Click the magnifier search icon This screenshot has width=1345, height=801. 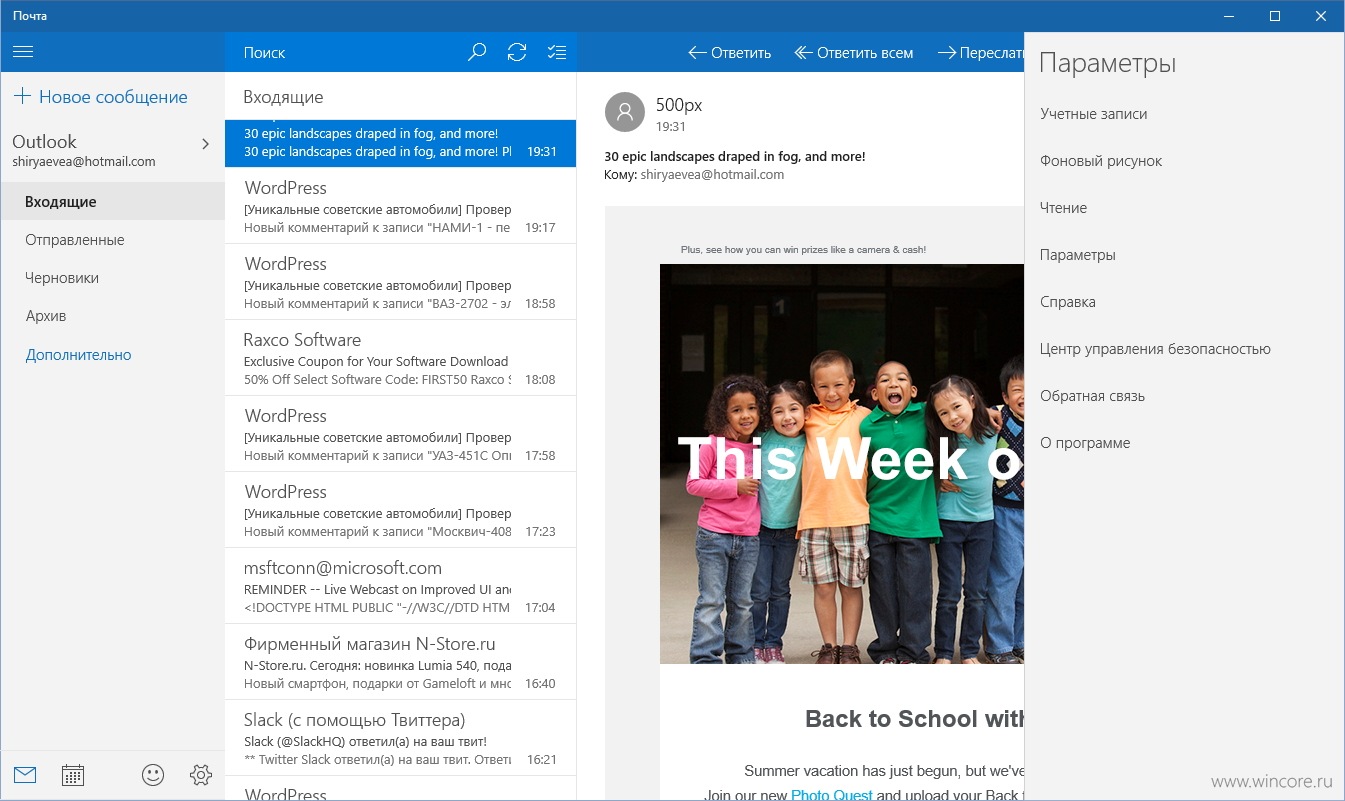click(x=477, y=52)
